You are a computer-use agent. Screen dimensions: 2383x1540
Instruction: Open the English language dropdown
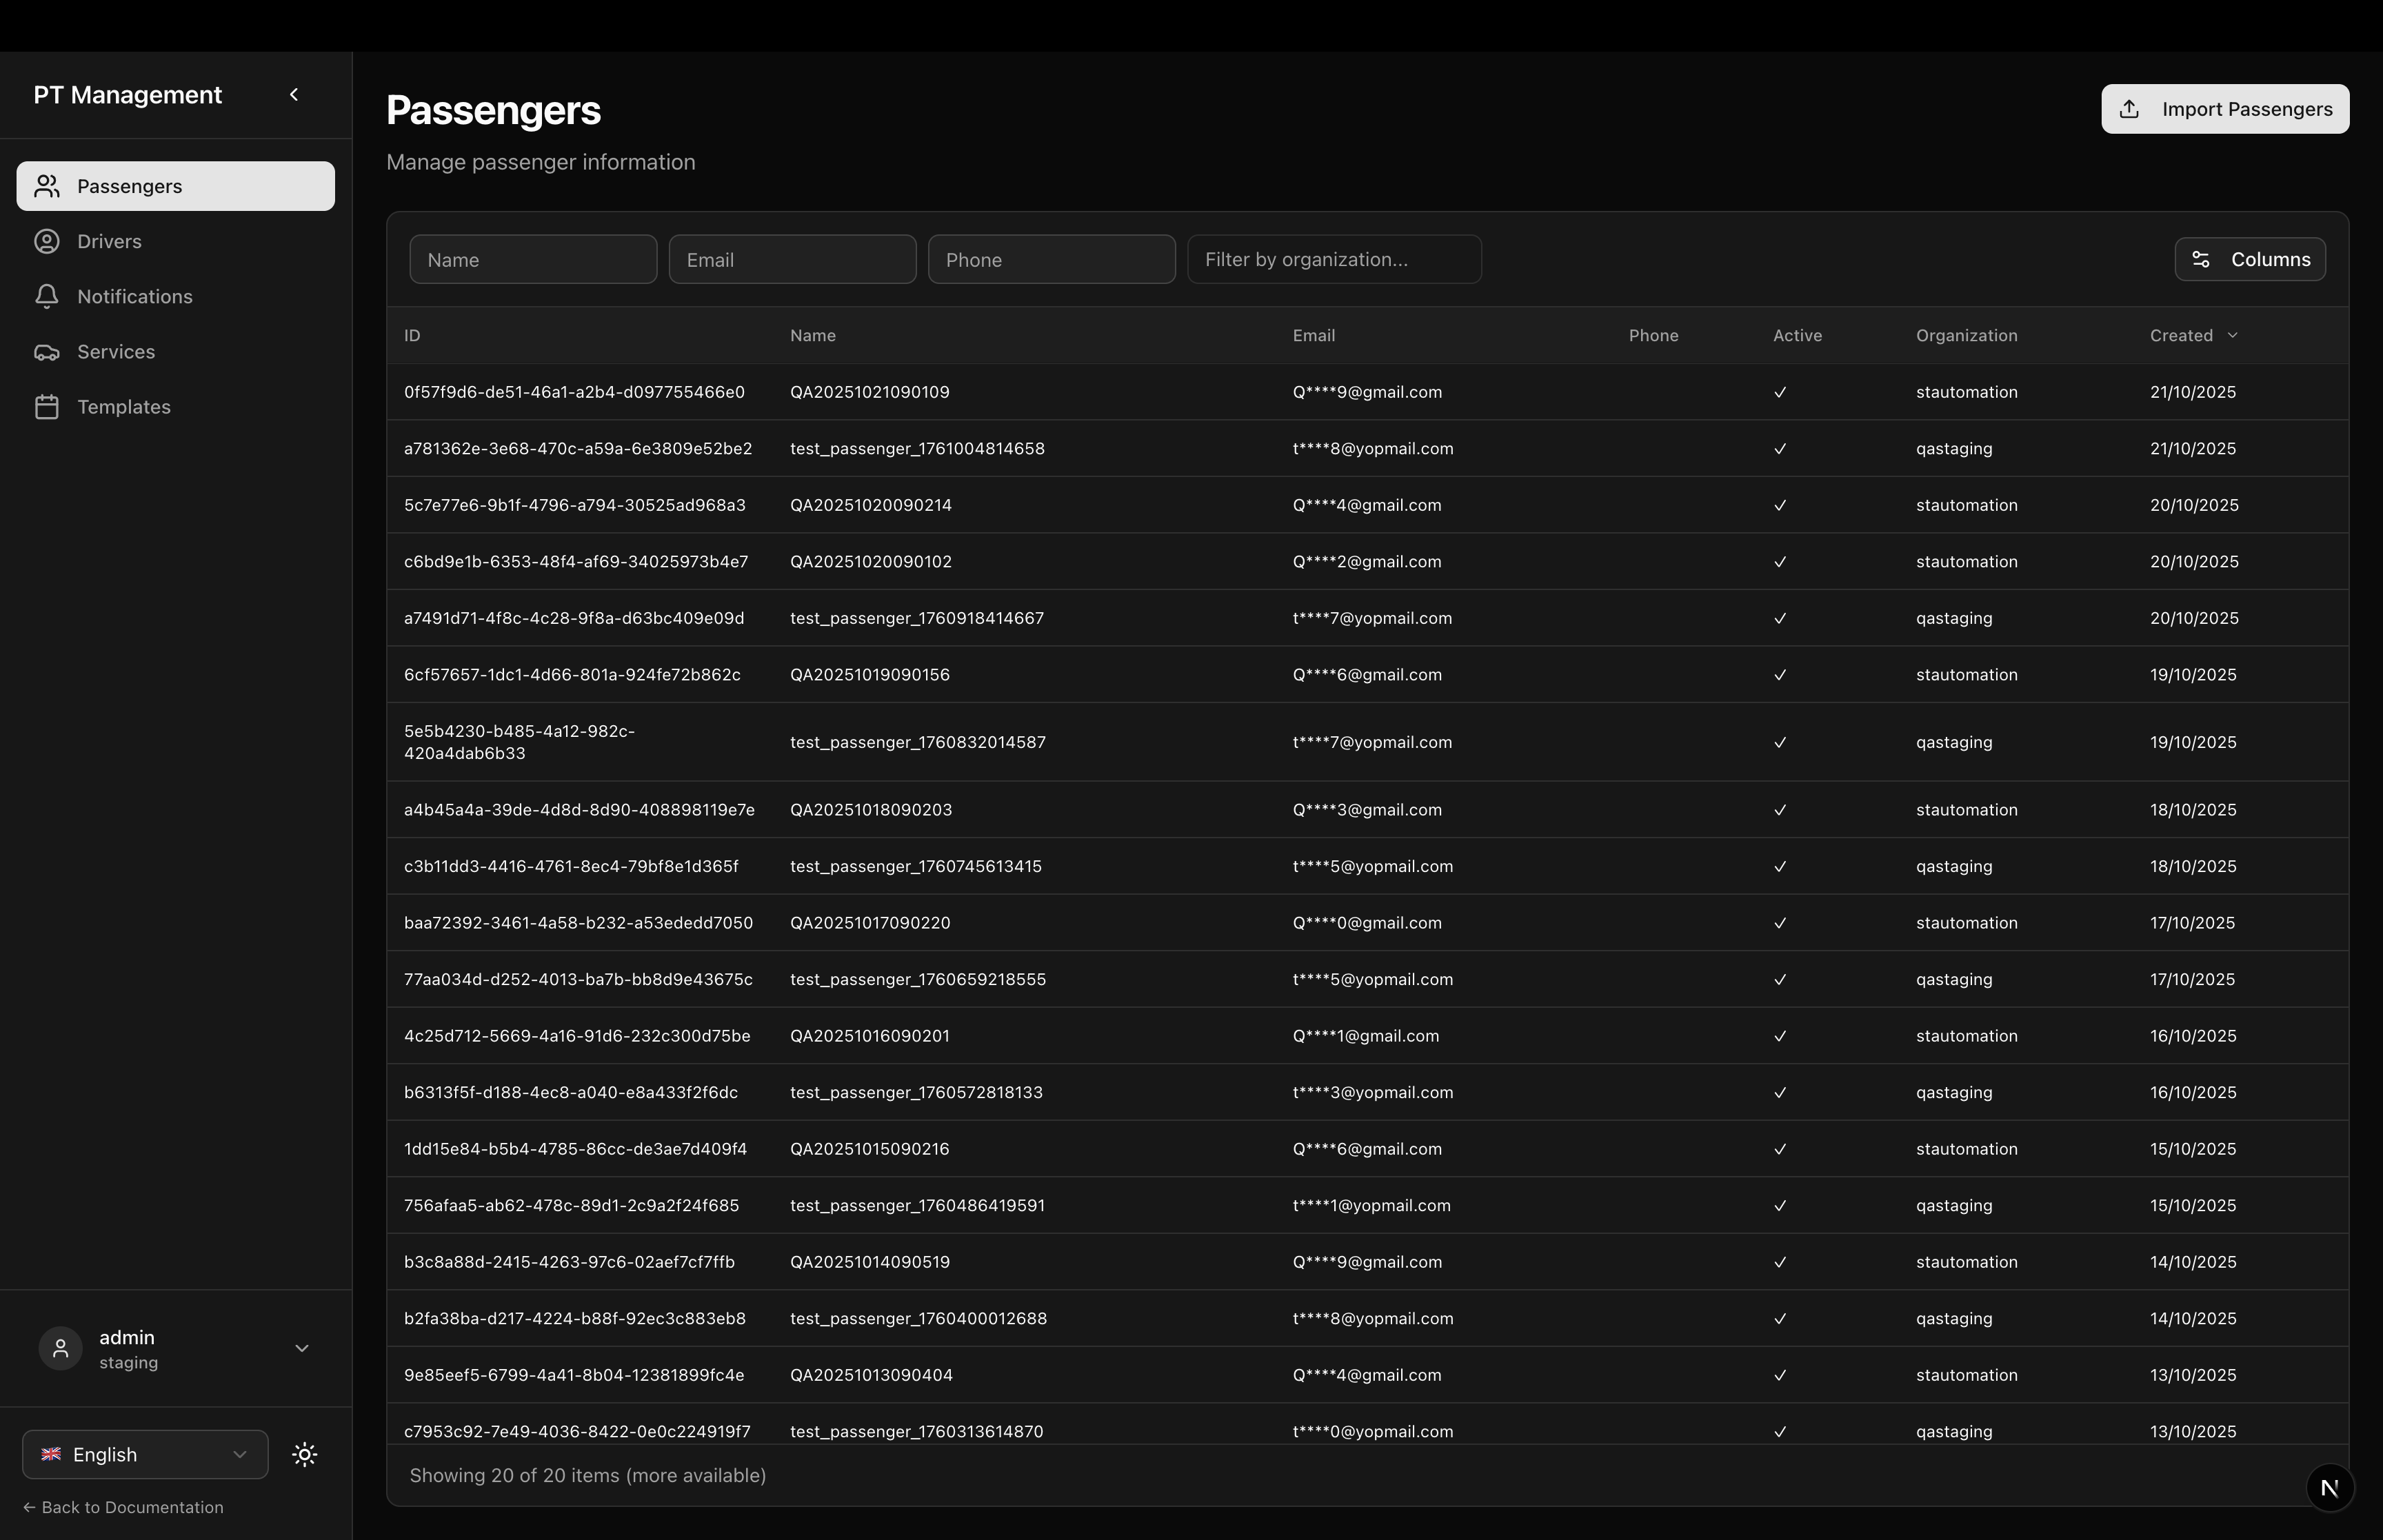click(x=144, y=1454)
